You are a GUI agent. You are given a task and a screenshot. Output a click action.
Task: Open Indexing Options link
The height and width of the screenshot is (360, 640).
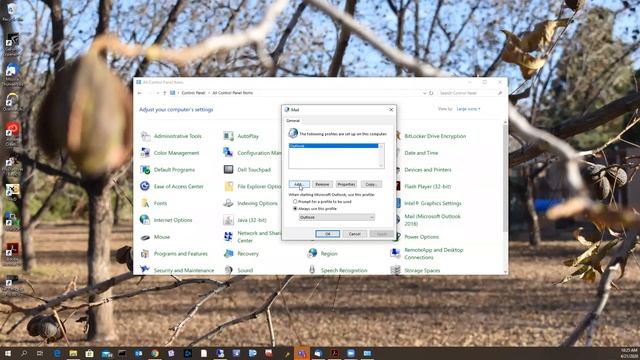(x=257, y=203)
